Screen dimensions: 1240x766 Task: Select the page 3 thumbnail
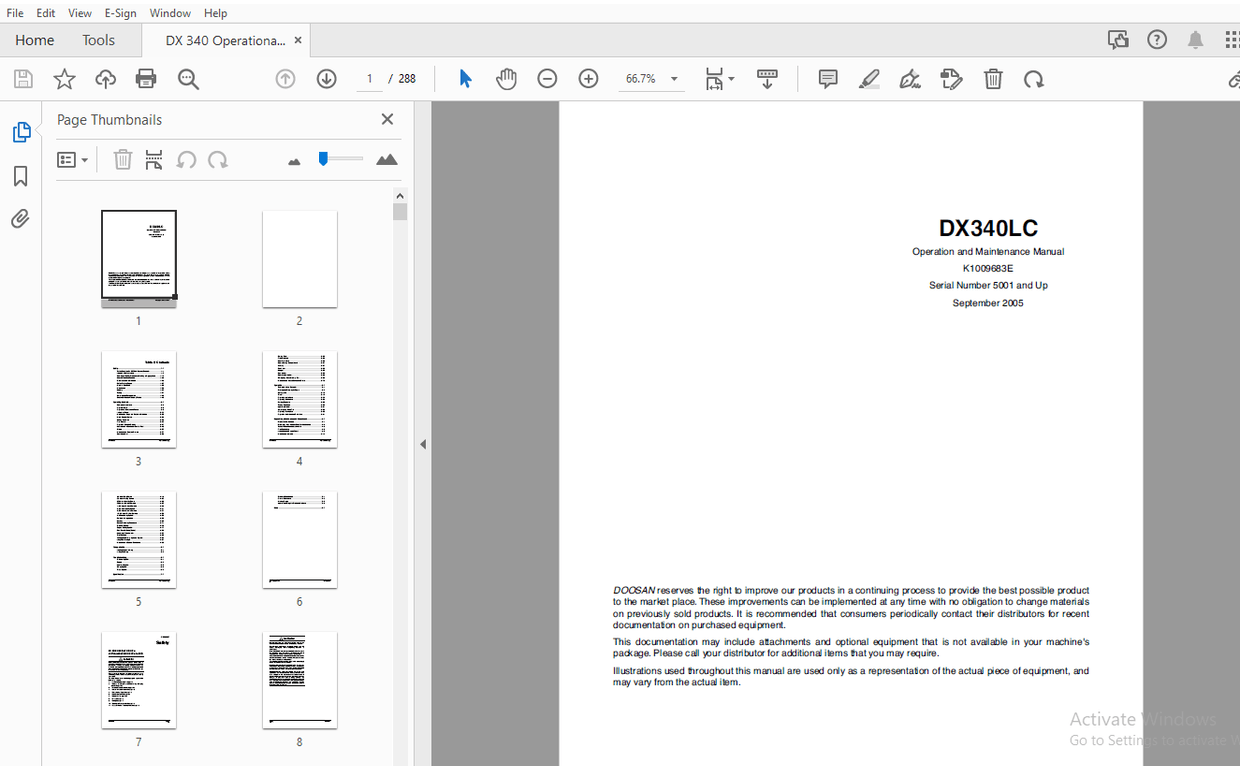[x=138, y=398]
